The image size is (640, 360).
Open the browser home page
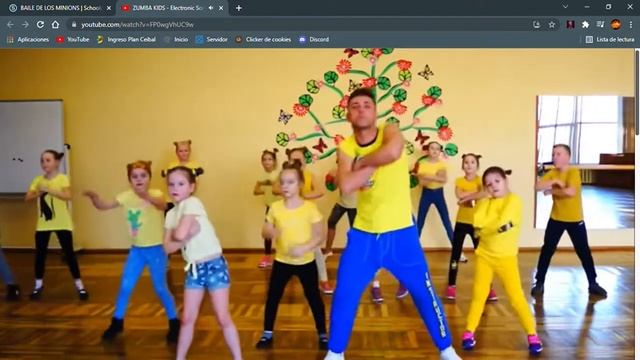tap(55, 24)
